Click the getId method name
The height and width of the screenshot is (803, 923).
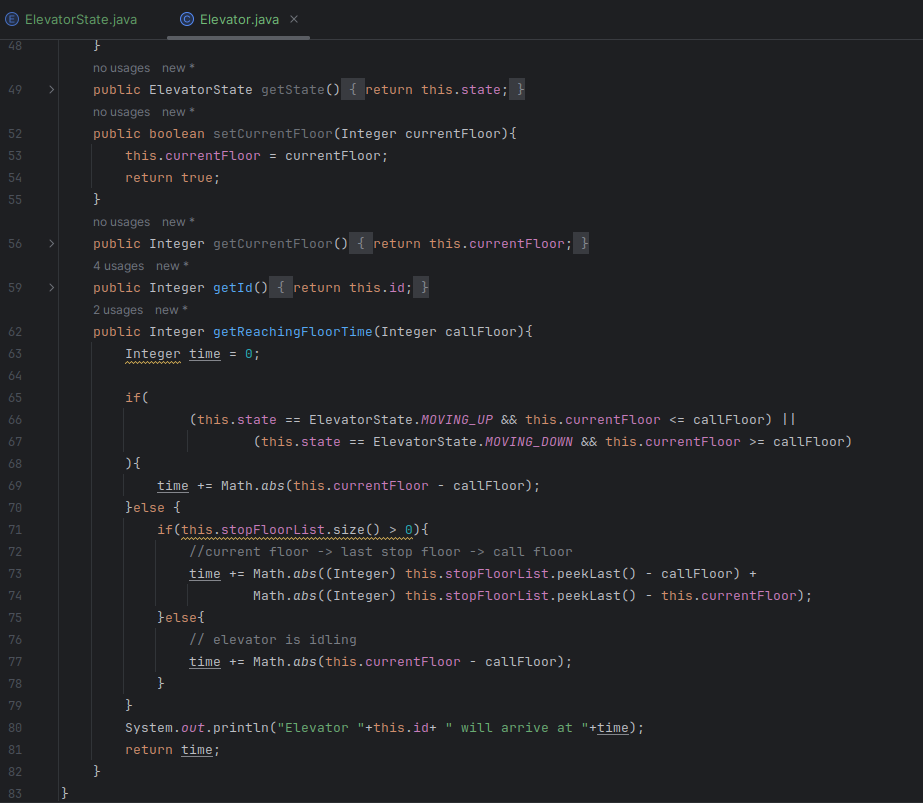point(233,288)
